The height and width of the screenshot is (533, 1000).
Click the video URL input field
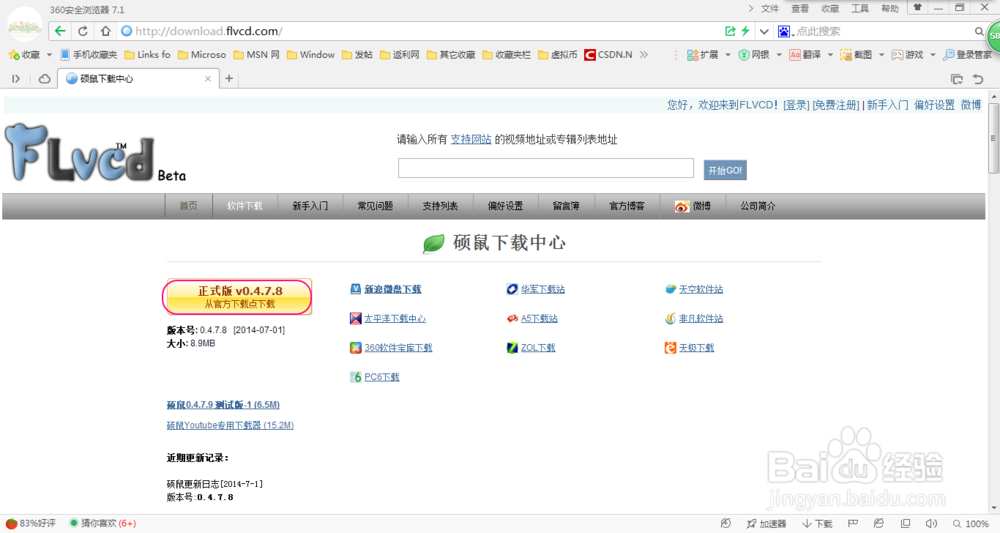click(546, 168)
